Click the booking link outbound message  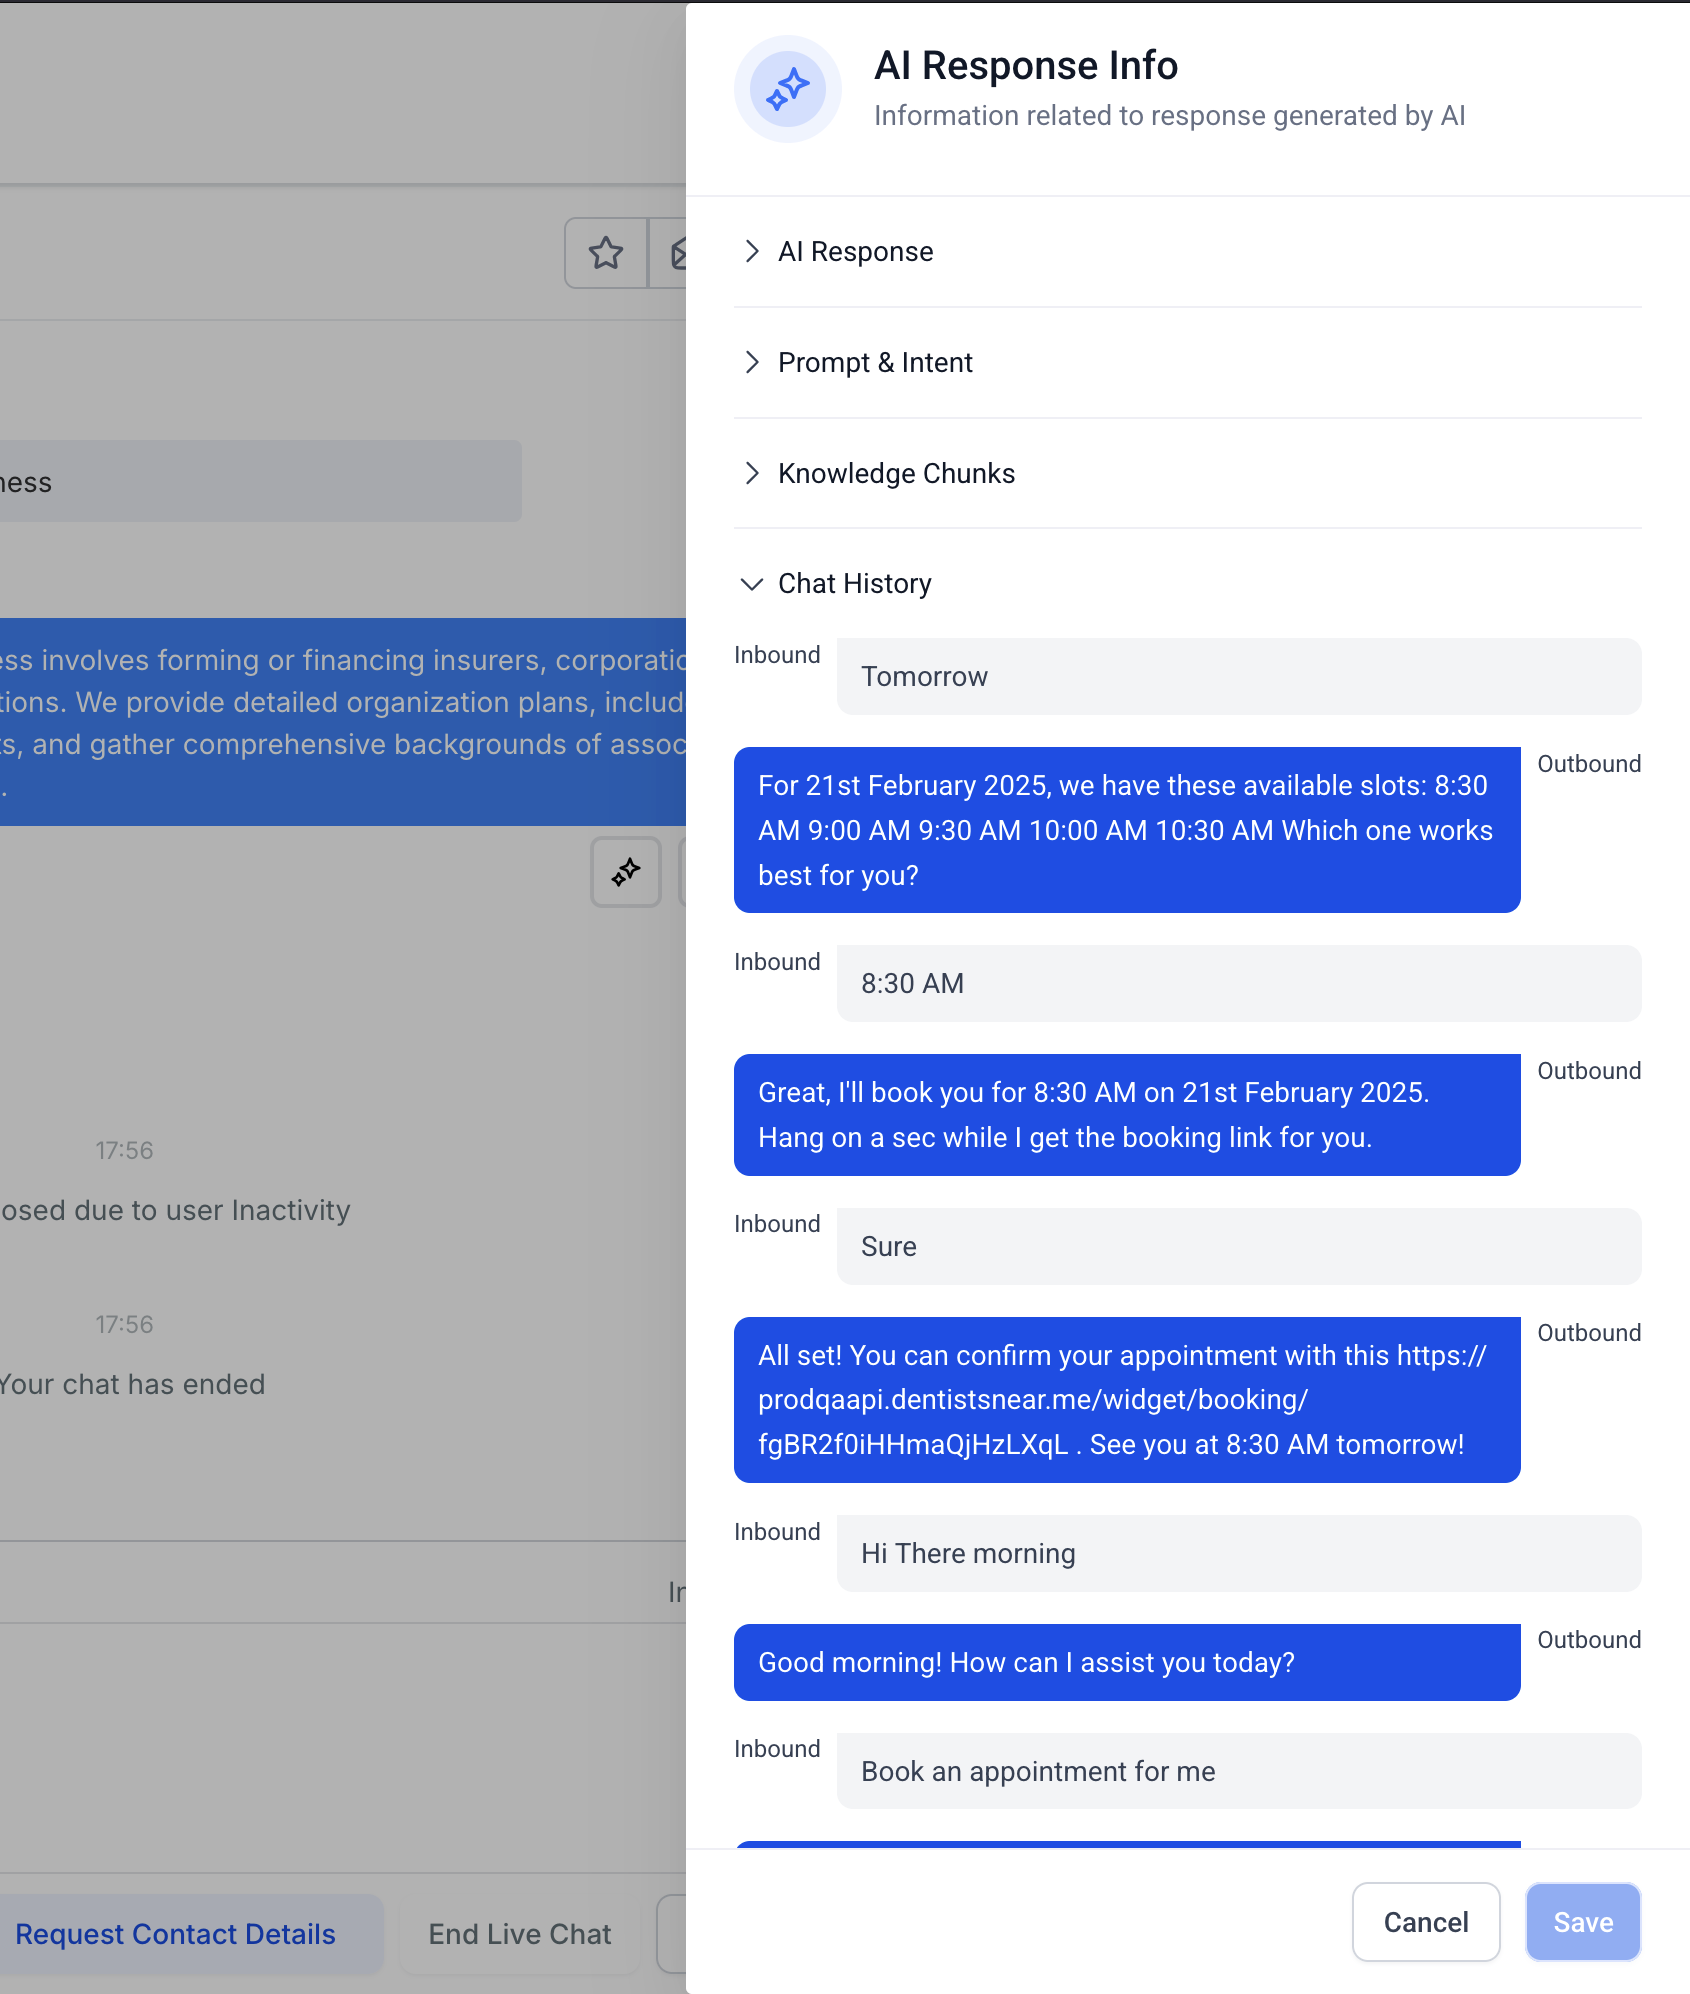coord(1126,1399)
